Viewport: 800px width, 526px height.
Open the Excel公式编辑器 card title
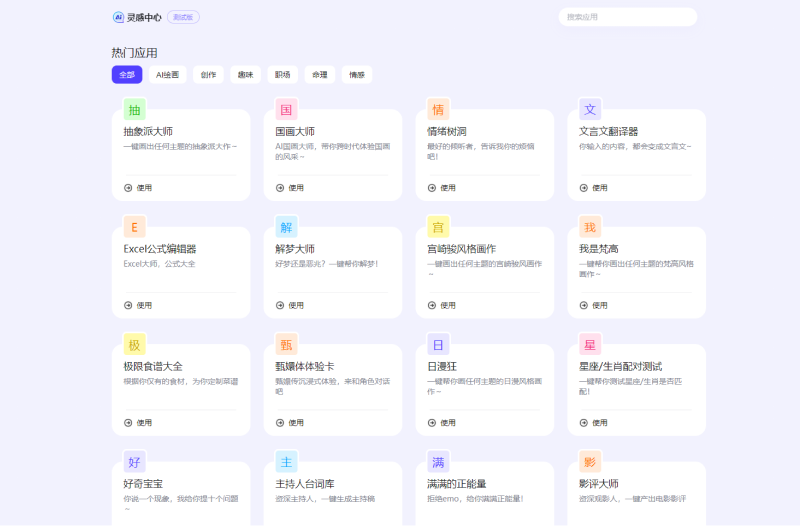160,249
